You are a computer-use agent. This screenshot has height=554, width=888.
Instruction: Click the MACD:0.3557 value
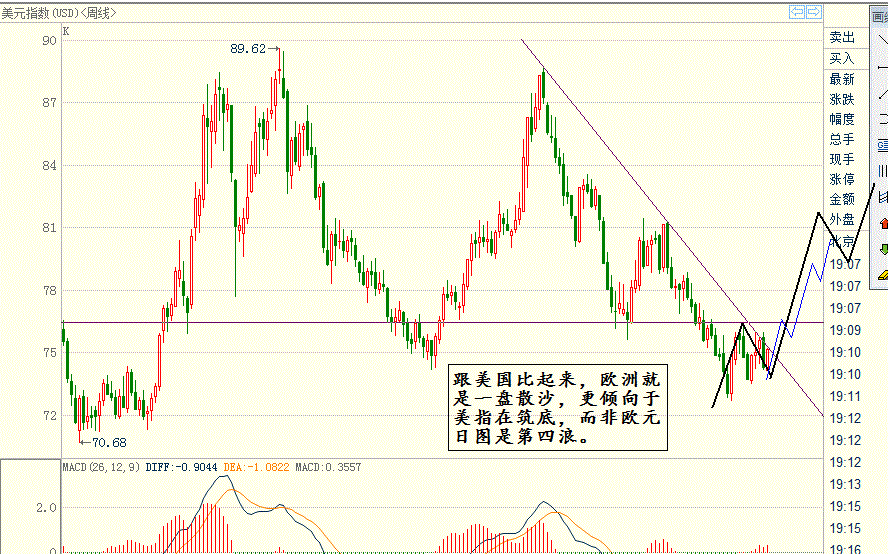coord(328,467)
